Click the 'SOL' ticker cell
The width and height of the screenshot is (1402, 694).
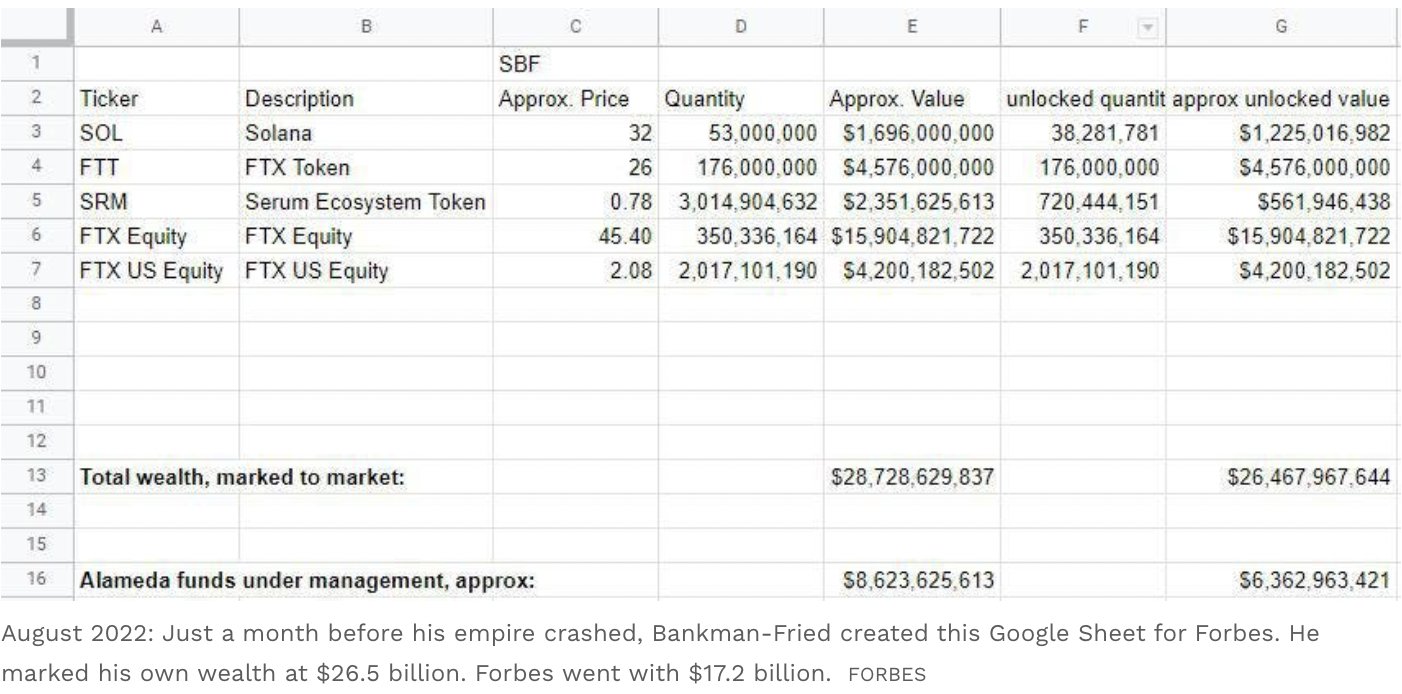[157, 133]
